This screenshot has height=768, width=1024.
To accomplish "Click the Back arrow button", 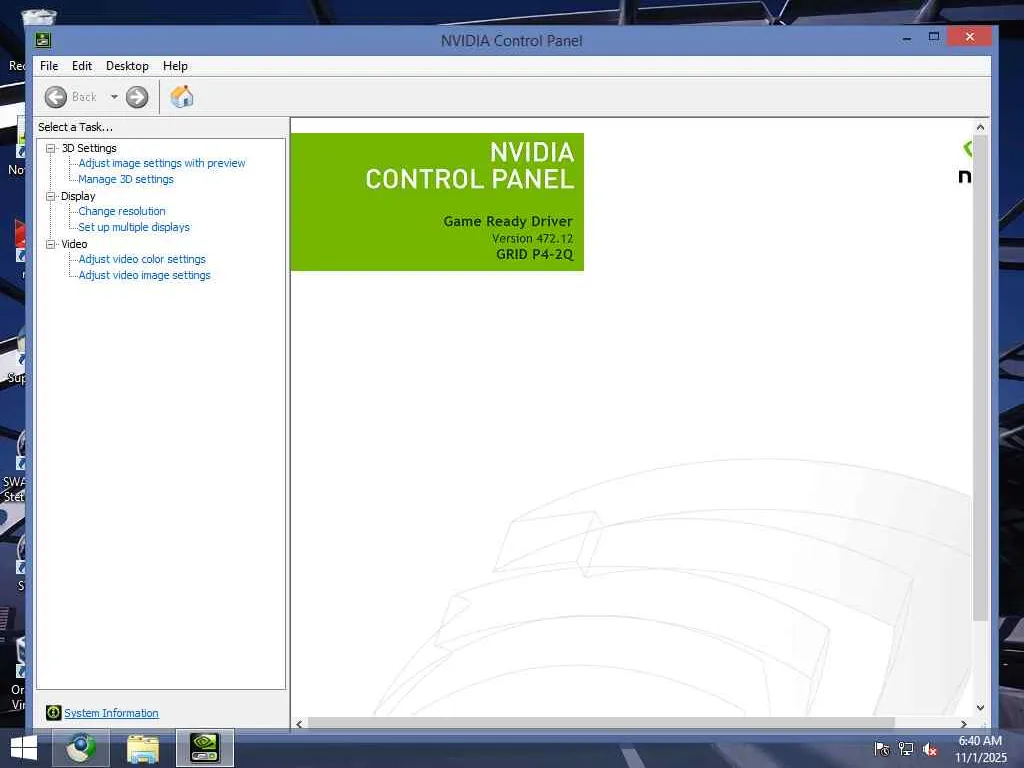I will click(56, 97).
